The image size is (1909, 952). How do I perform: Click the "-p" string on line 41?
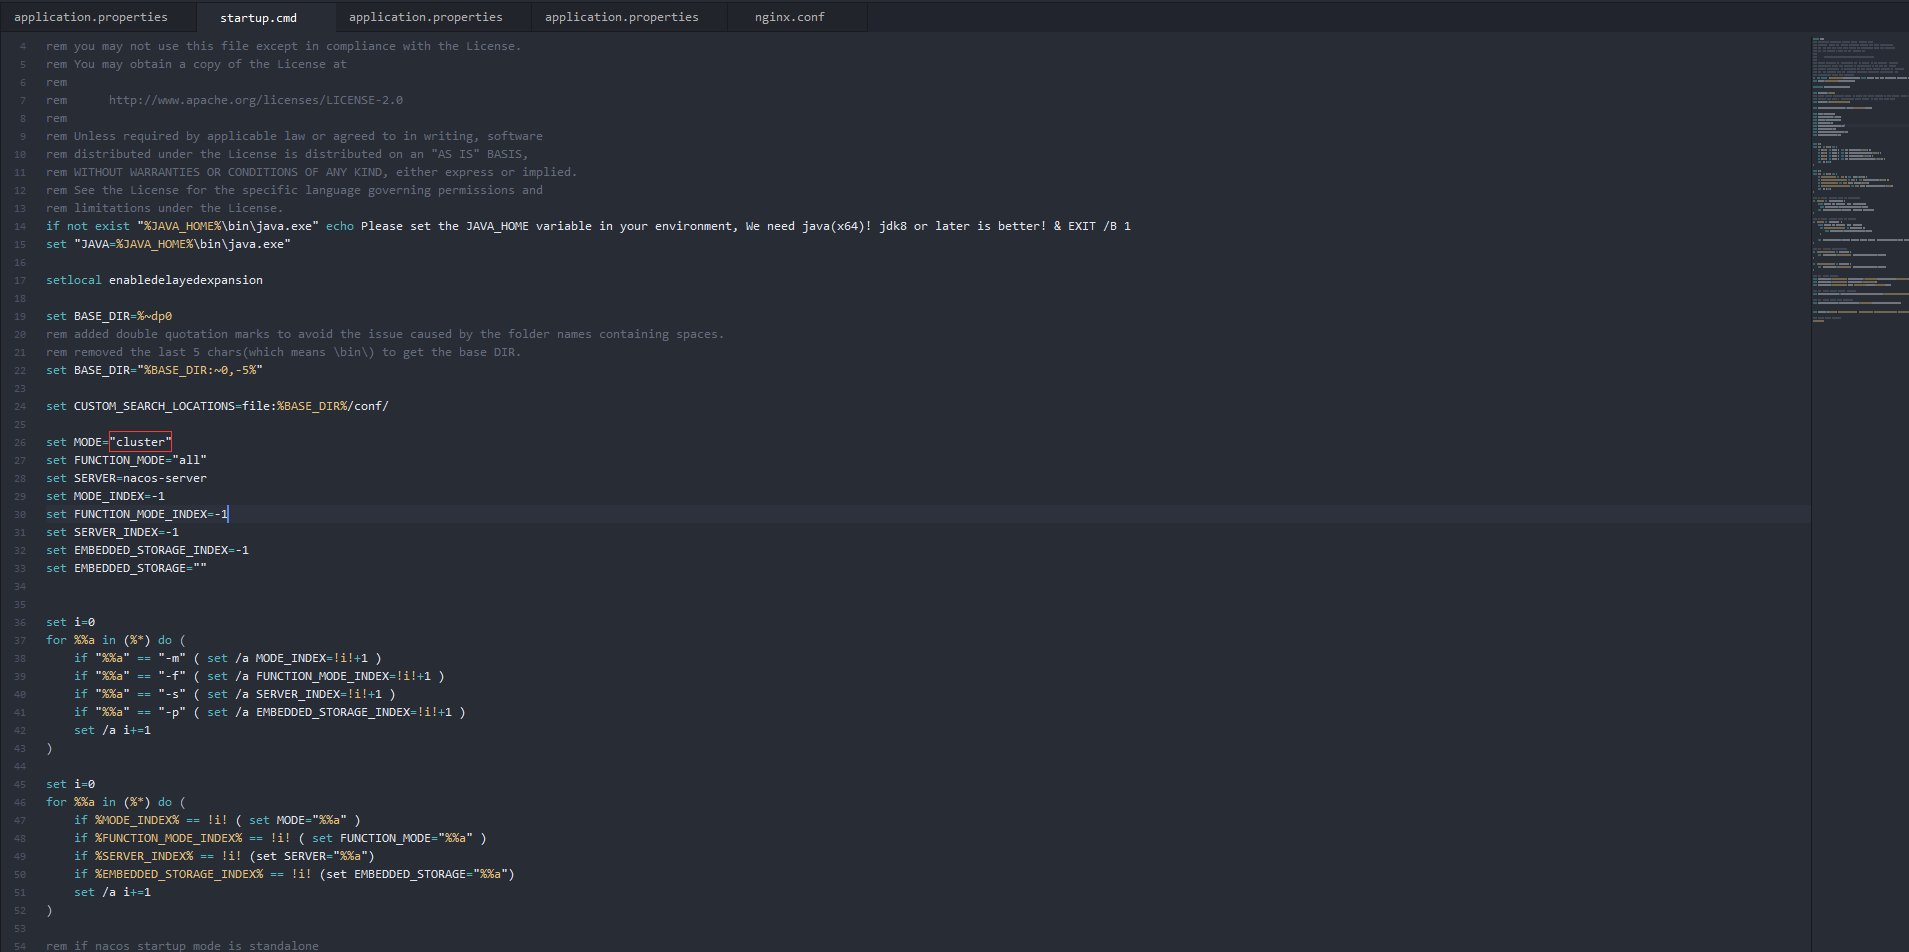click(172, 712)
